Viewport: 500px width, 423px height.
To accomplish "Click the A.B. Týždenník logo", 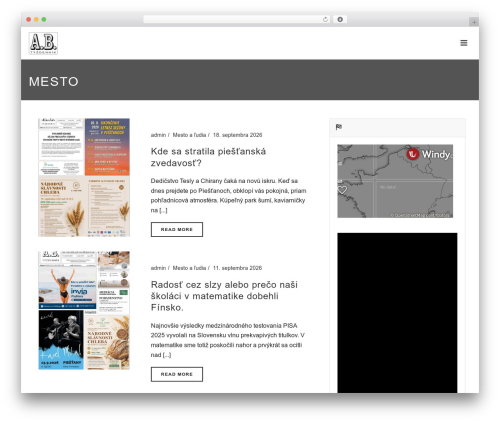I will pyautogui.click(x=43, y=43).
